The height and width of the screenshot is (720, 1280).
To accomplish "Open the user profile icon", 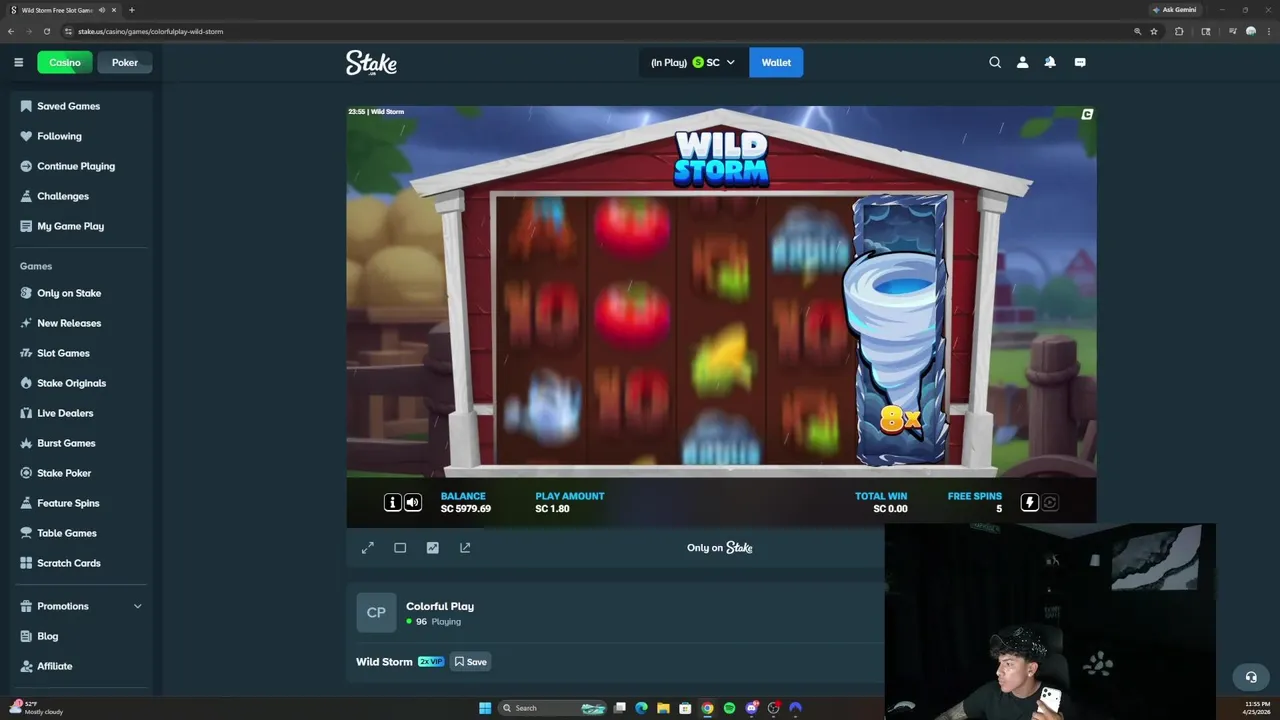I will [1022, 62].
